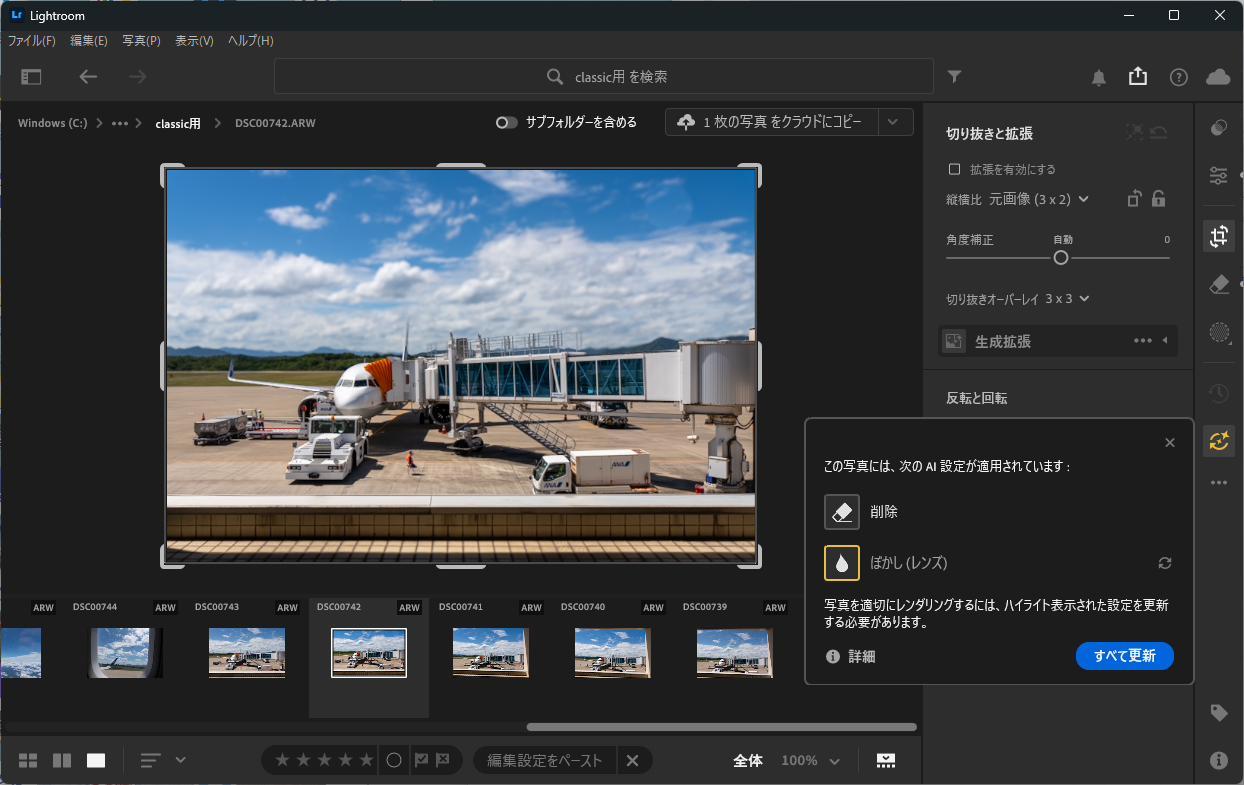1244x785 pixels.
Task: Expand the breadcrumb ellipsis path
Action: pos(120,123)
